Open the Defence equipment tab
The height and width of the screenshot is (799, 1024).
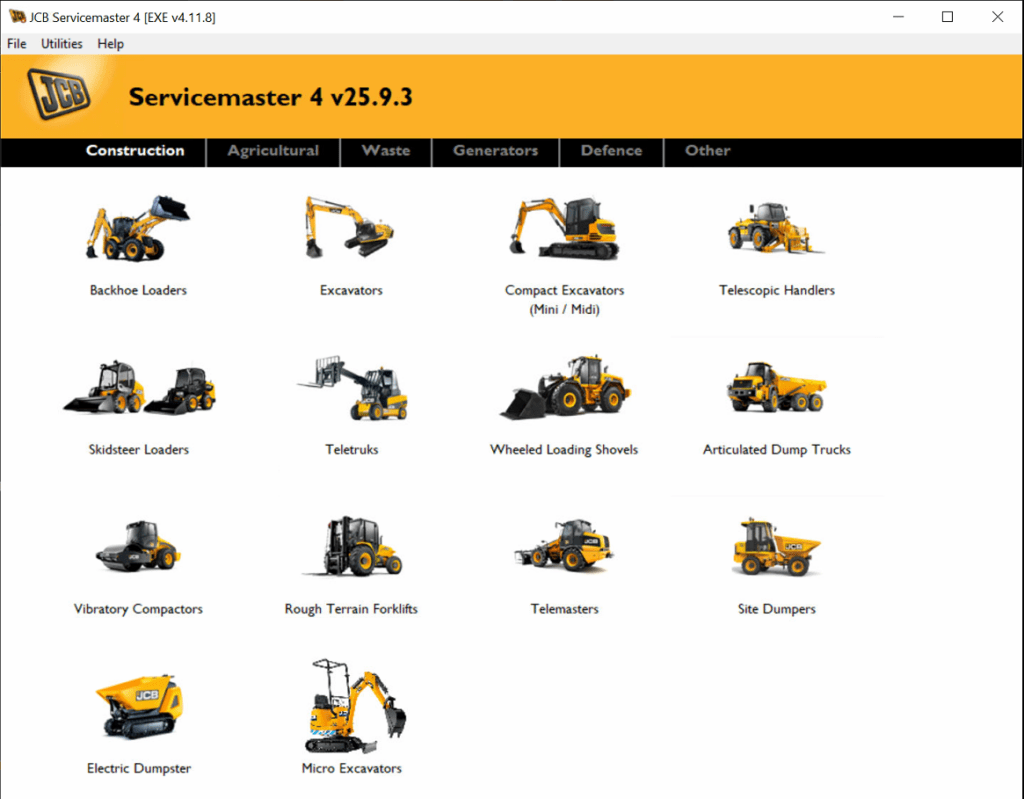(x=611, y=152)
